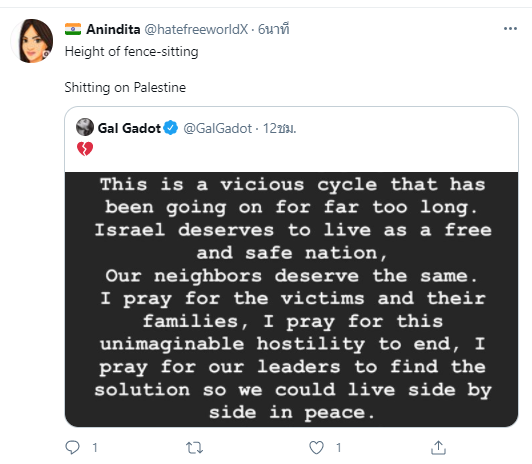The image size is (532, 464).
Task: Retweet this post via the retweet icon
Action: click(194, 448)
